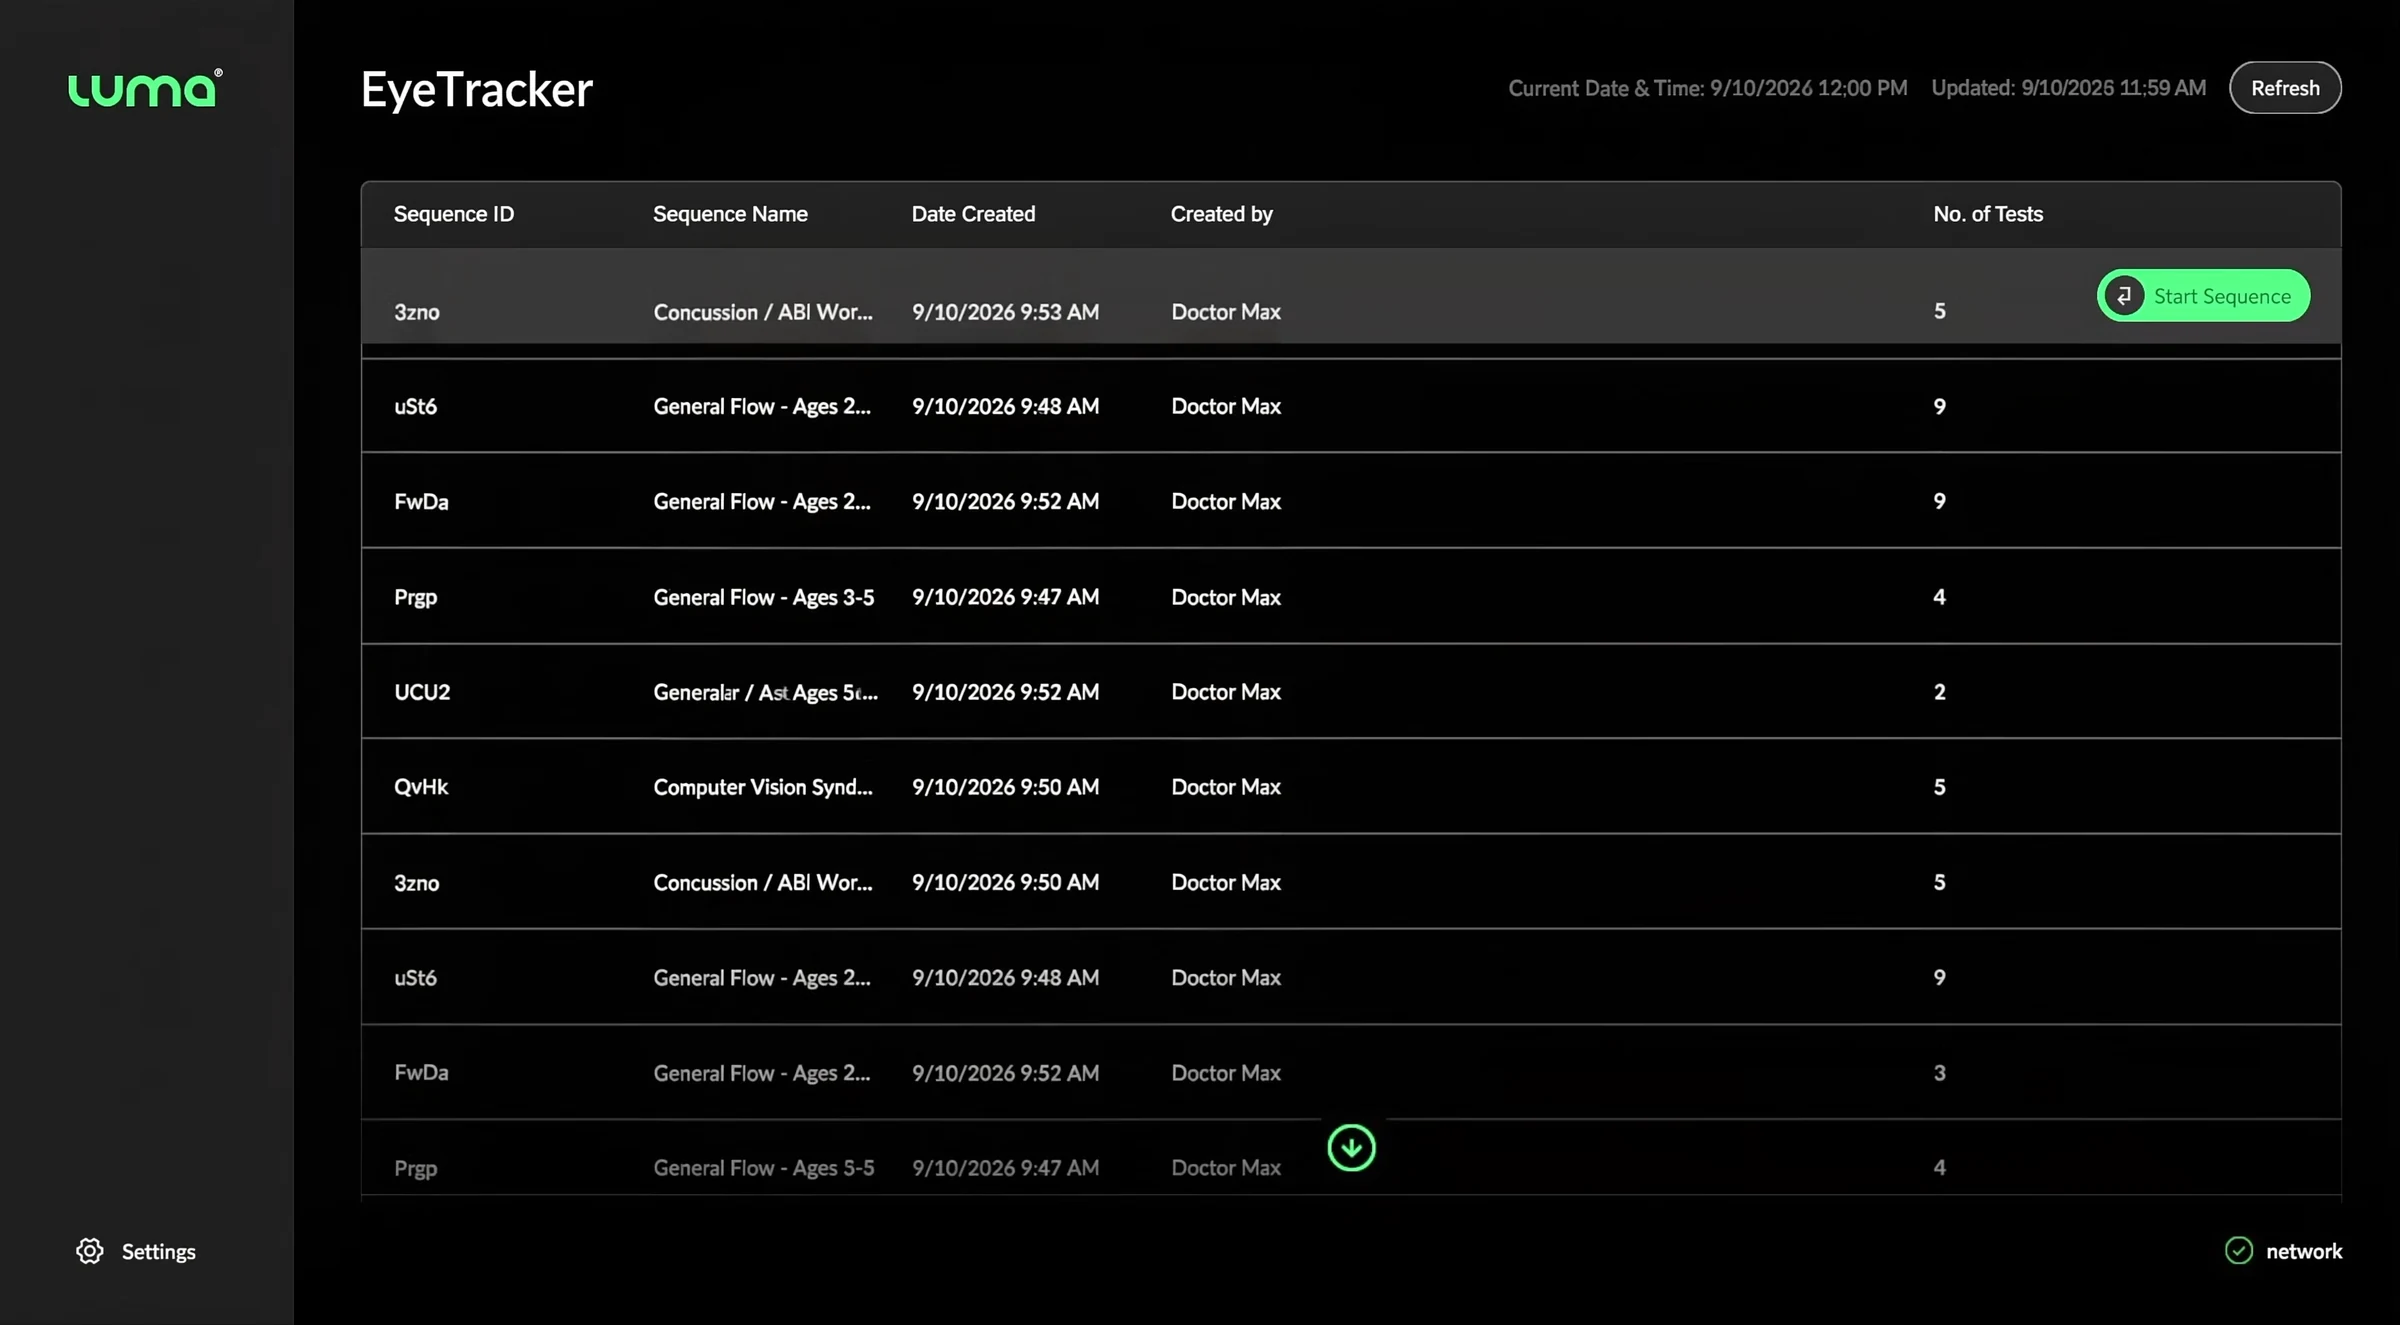Select the QvHk sequence row
2400x1325 pixels.
click(x=1351, y=786)
